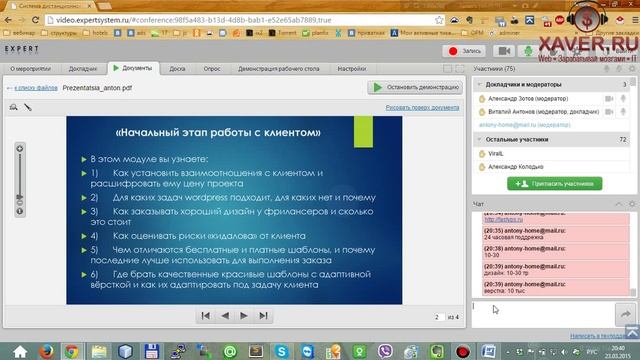Go to the previous slide
The image size is (640, 360).
coord(225,316)
